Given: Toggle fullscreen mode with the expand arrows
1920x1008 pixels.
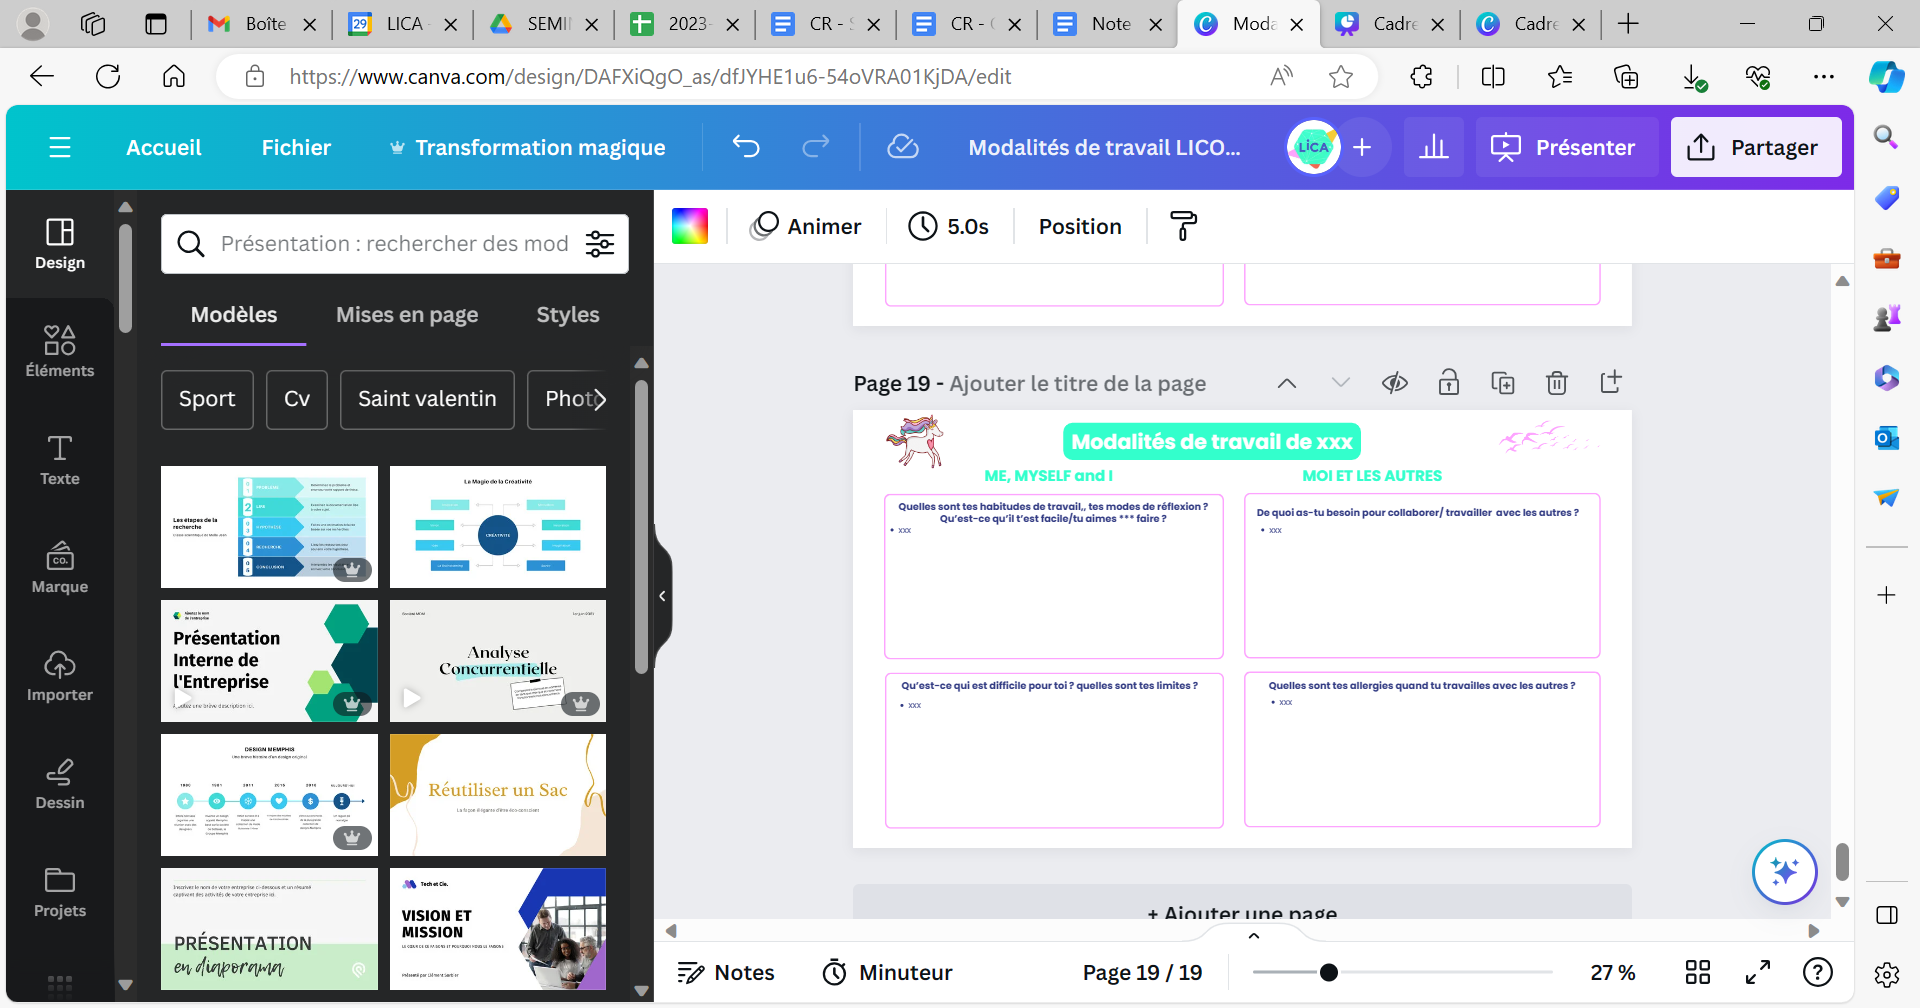Looking at the screenshot, I should point(1757,972).
